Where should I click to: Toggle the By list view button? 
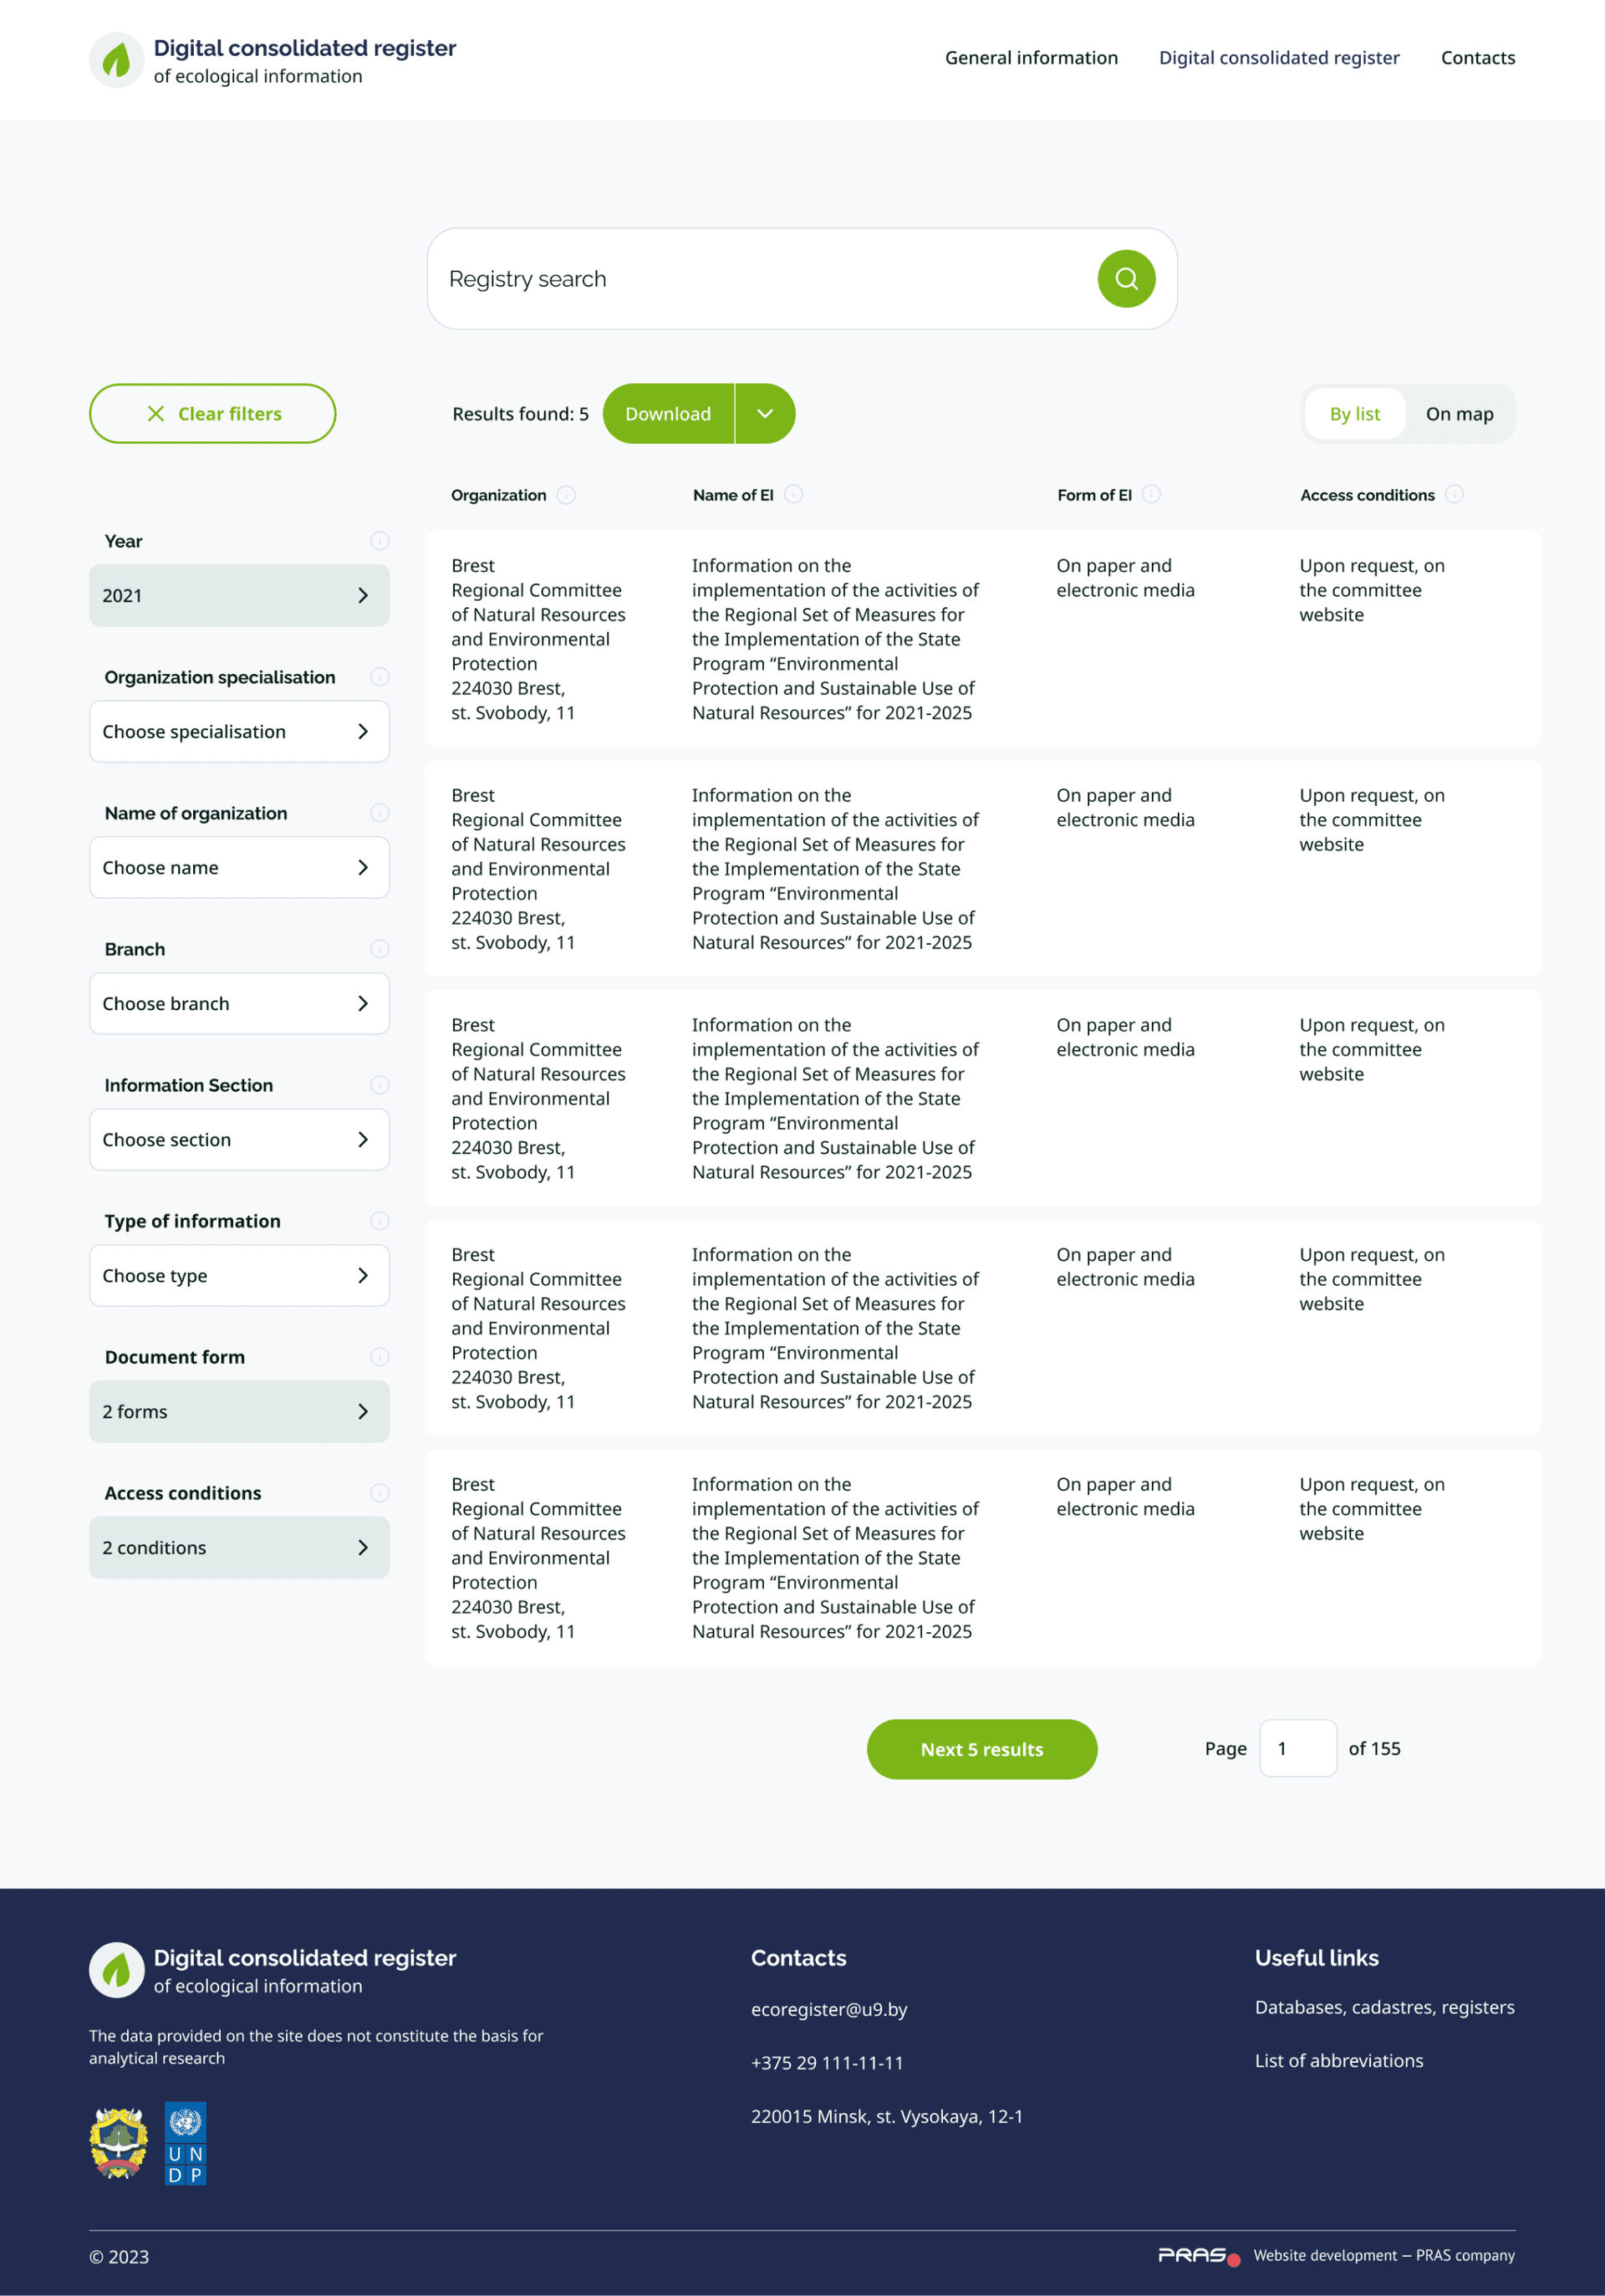[x=1353, y=414]
